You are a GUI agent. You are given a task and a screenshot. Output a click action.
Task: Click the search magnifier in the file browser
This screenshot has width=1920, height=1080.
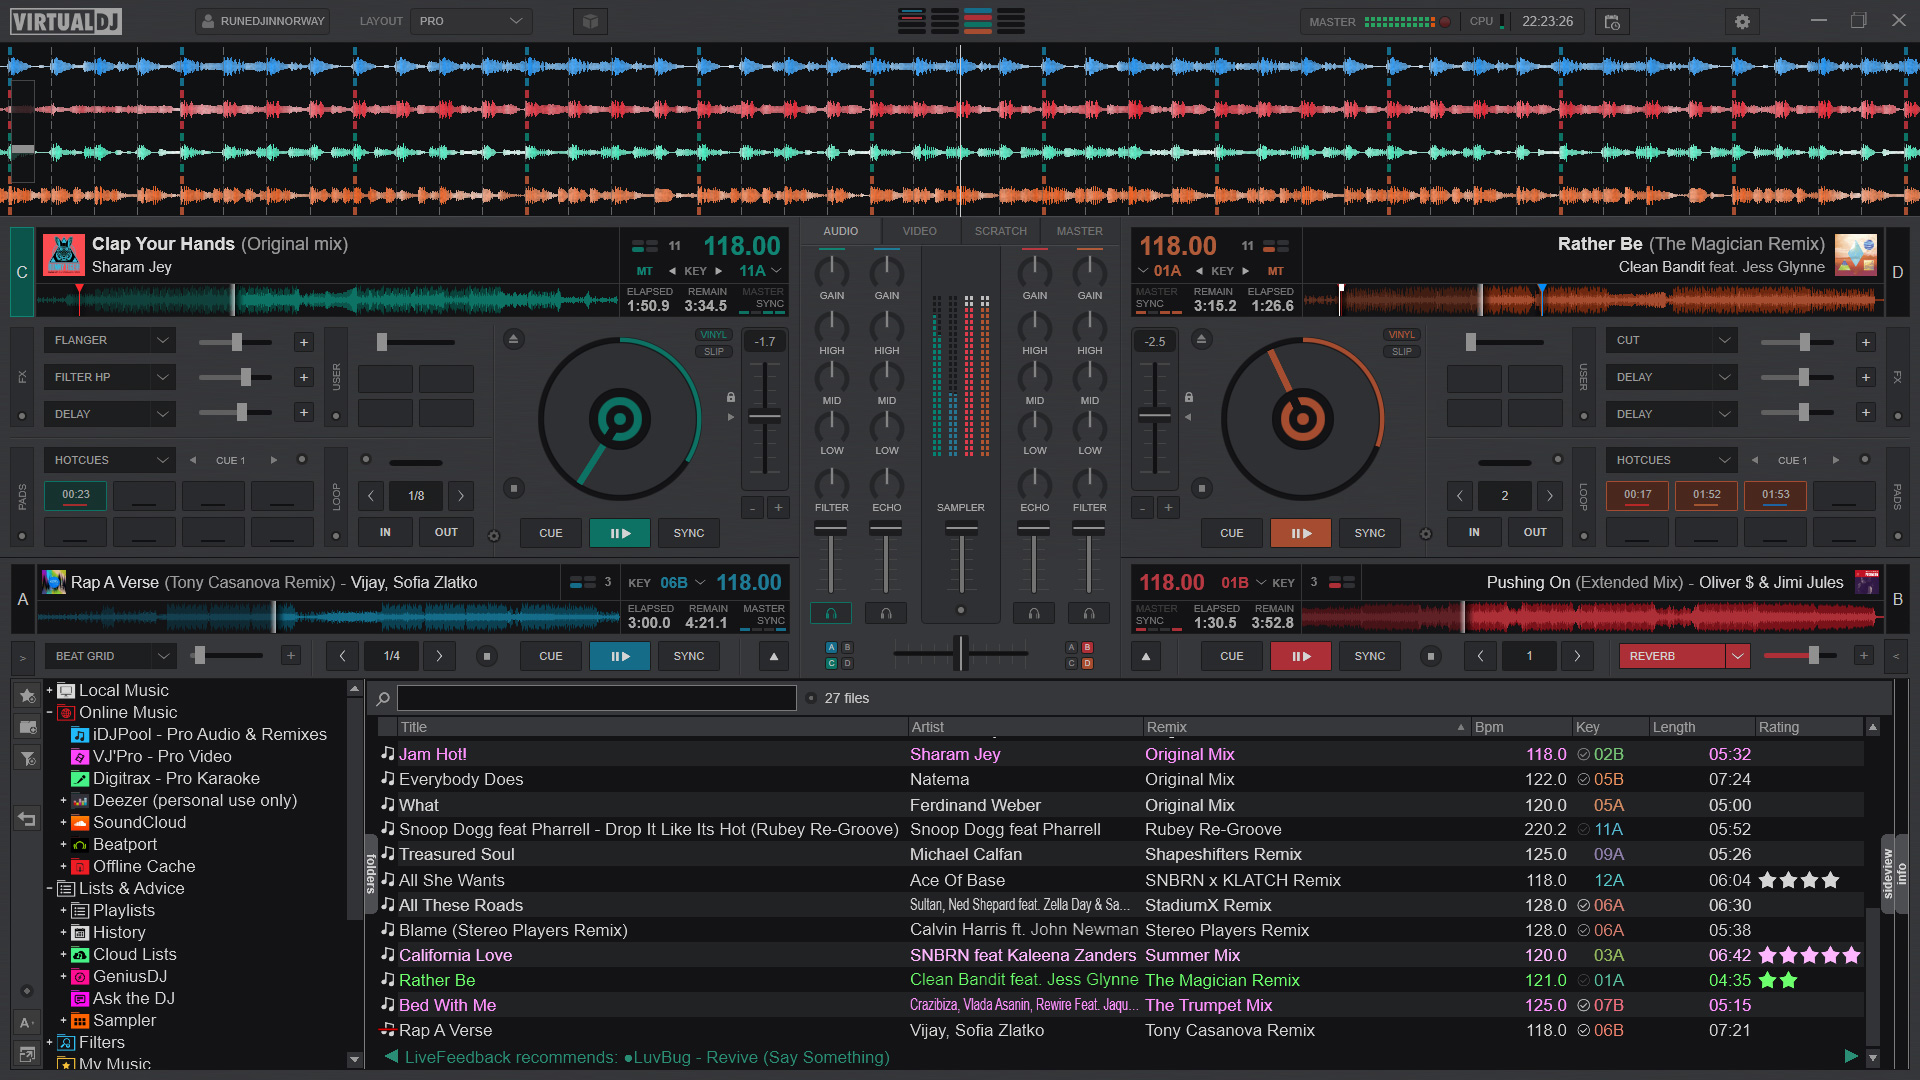[x=383, y=698]
